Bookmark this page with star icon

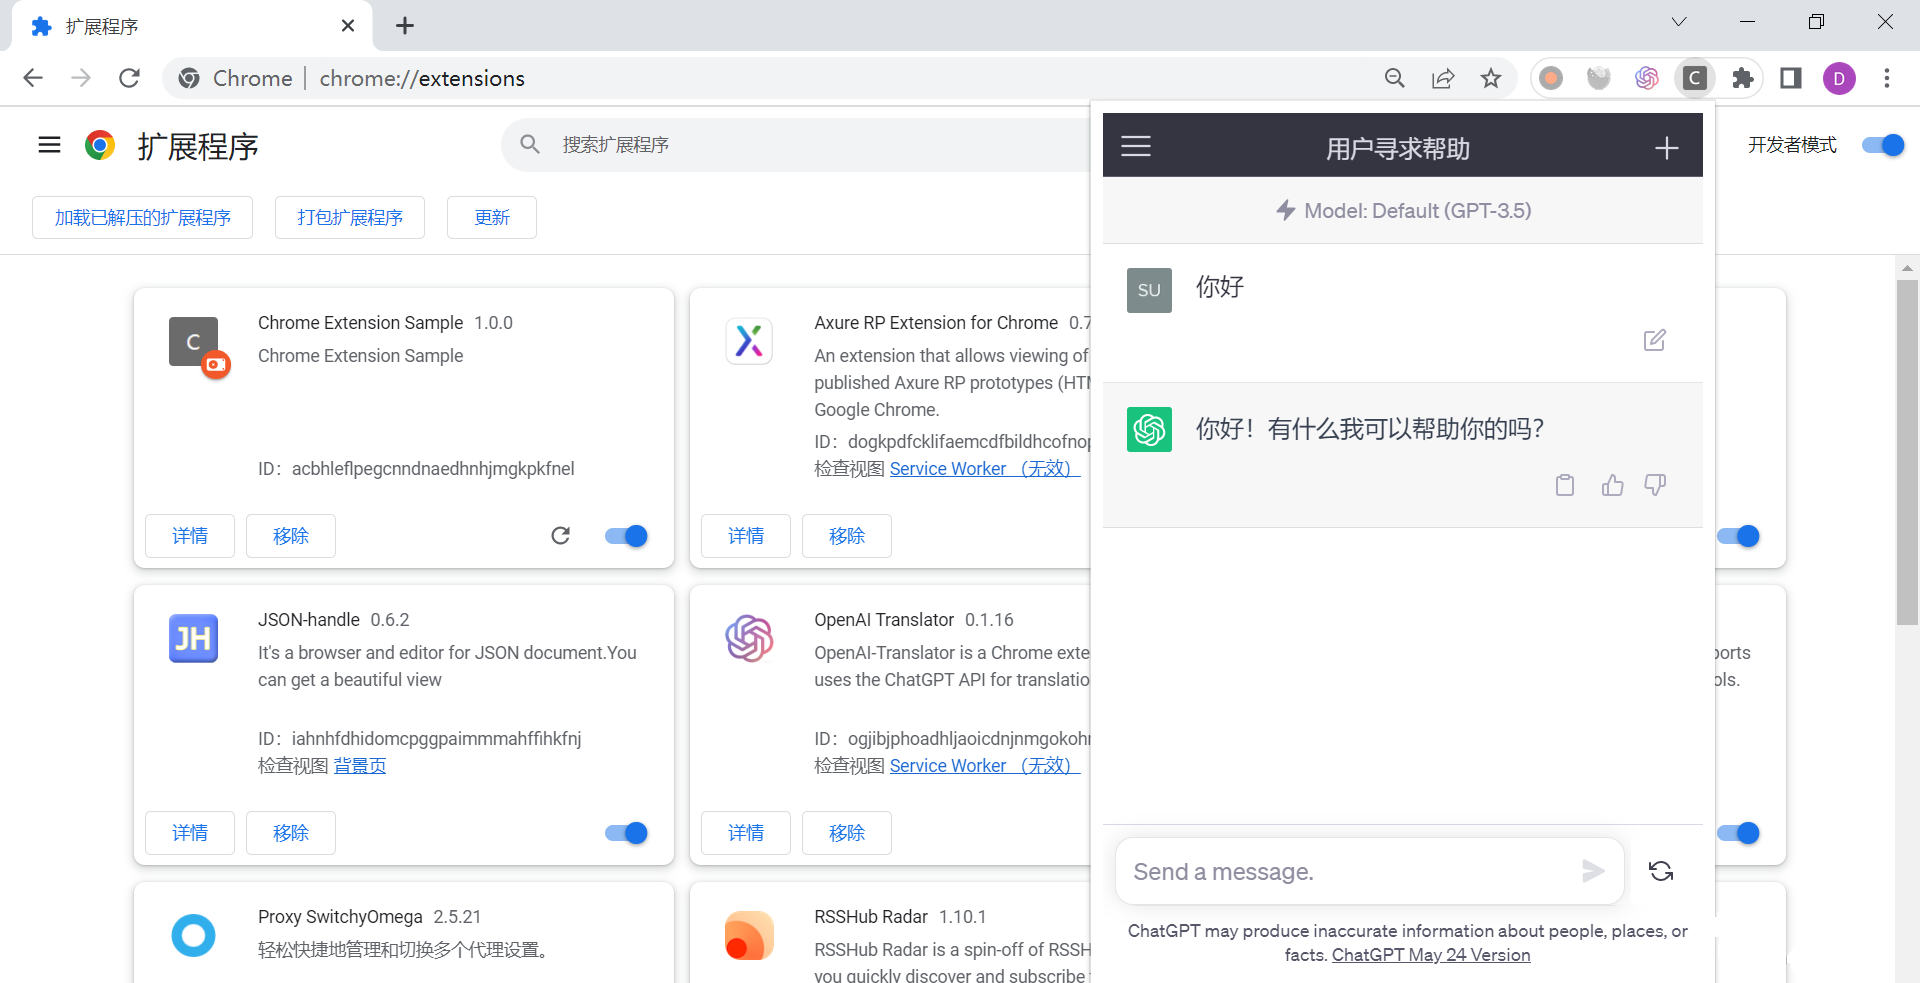tap(1491, 78)
